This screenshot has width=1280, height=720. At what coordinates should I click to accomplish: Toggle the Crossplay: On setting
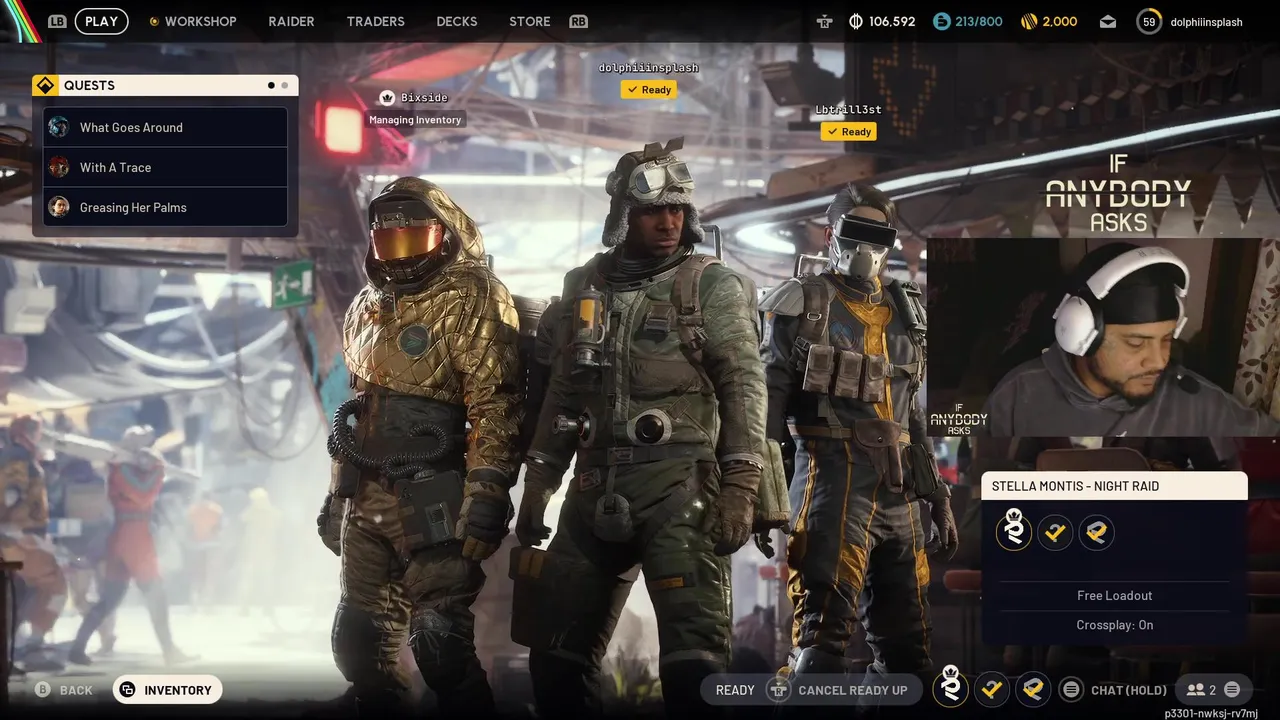[1115, 625]
